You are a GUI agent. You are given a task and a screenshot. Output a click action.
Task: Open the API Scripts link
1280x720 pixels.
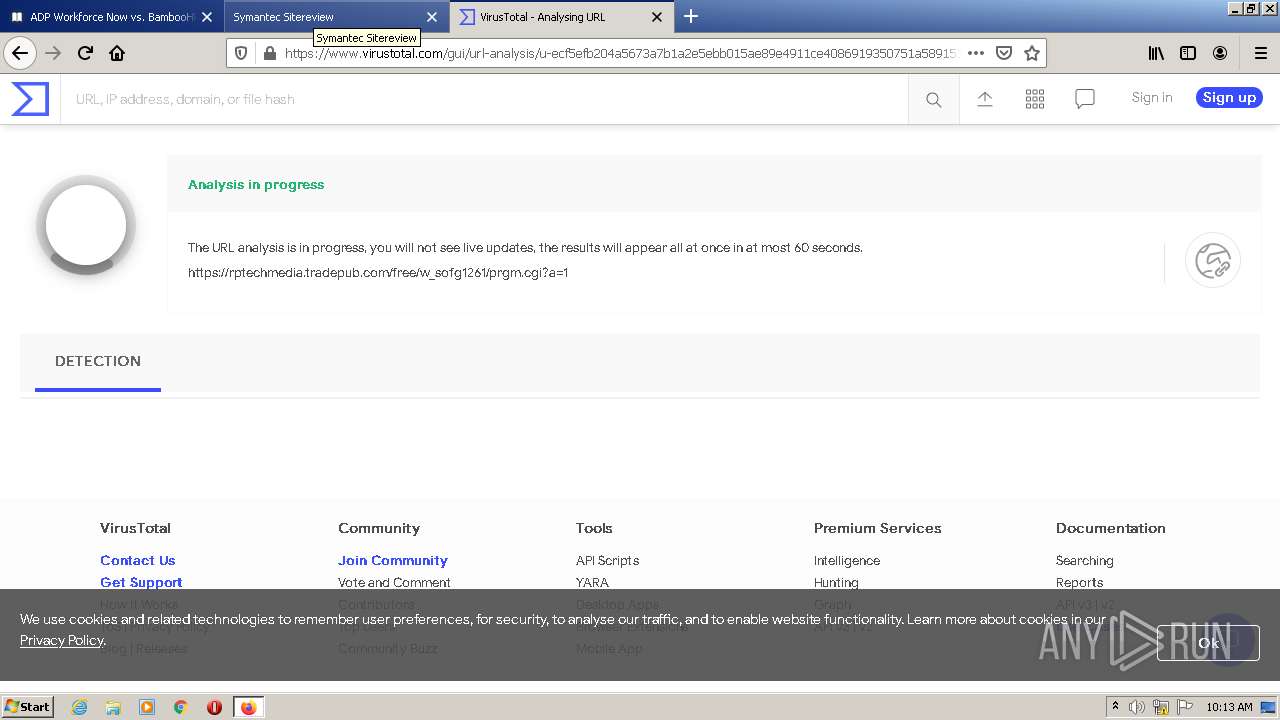pos(607,560)
